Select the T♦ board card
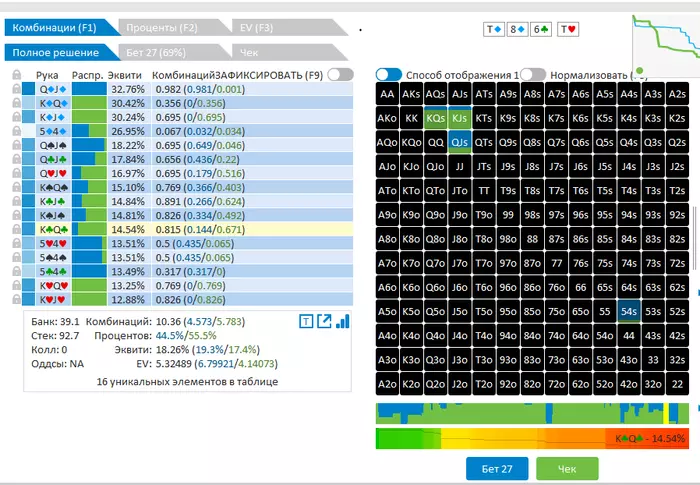Screen dimensions: 700x485 (x=494, y=29)
